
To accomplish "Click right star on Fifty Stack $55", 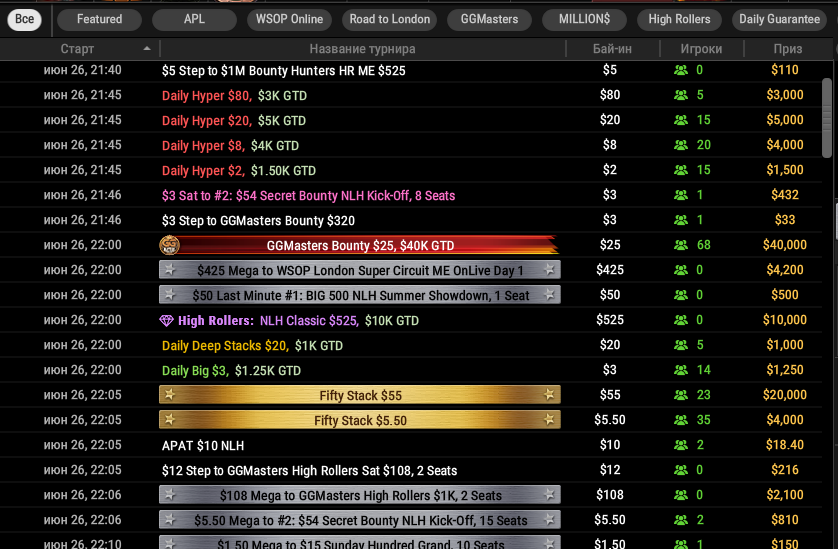I will point(549,395).
